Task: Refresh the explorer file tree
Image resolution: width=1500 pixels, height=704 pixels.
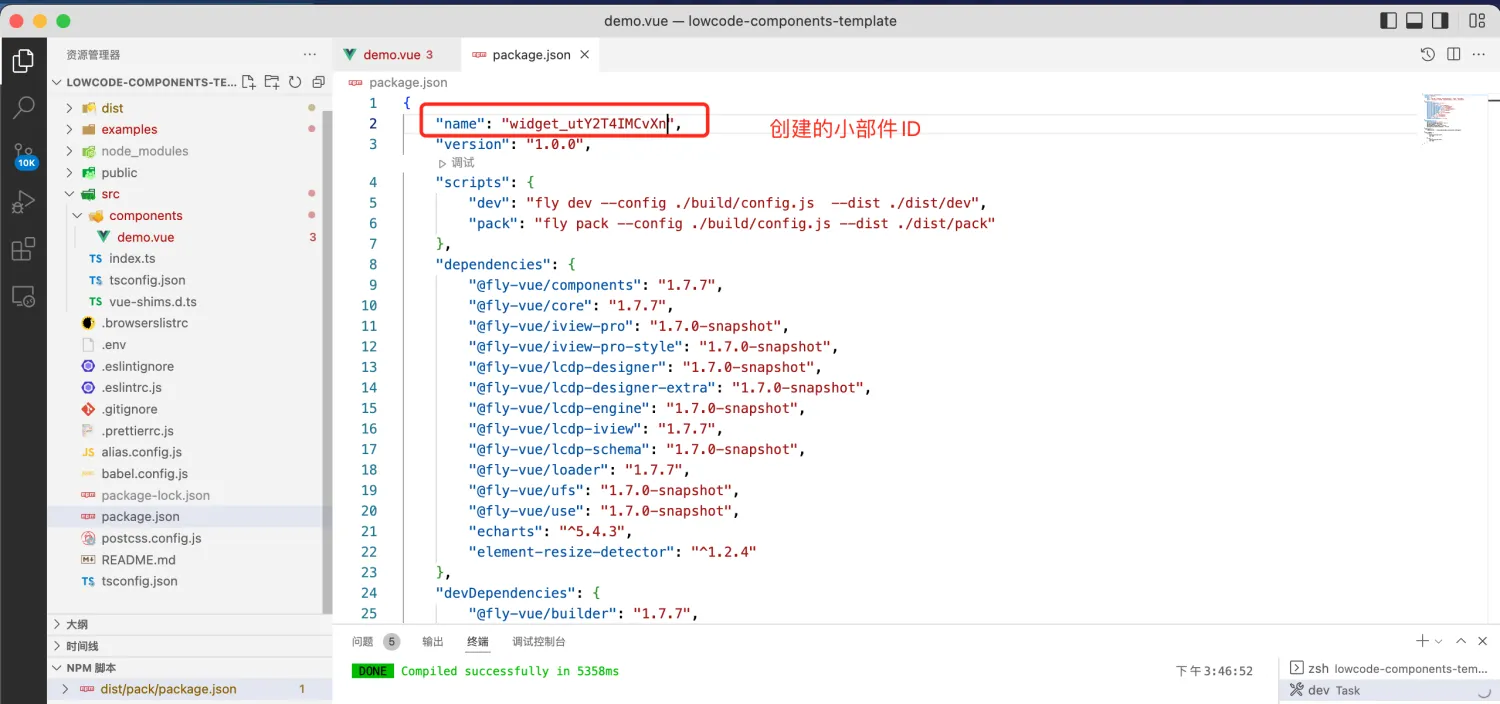Action: pyautogui.click(x=295, y=82)
